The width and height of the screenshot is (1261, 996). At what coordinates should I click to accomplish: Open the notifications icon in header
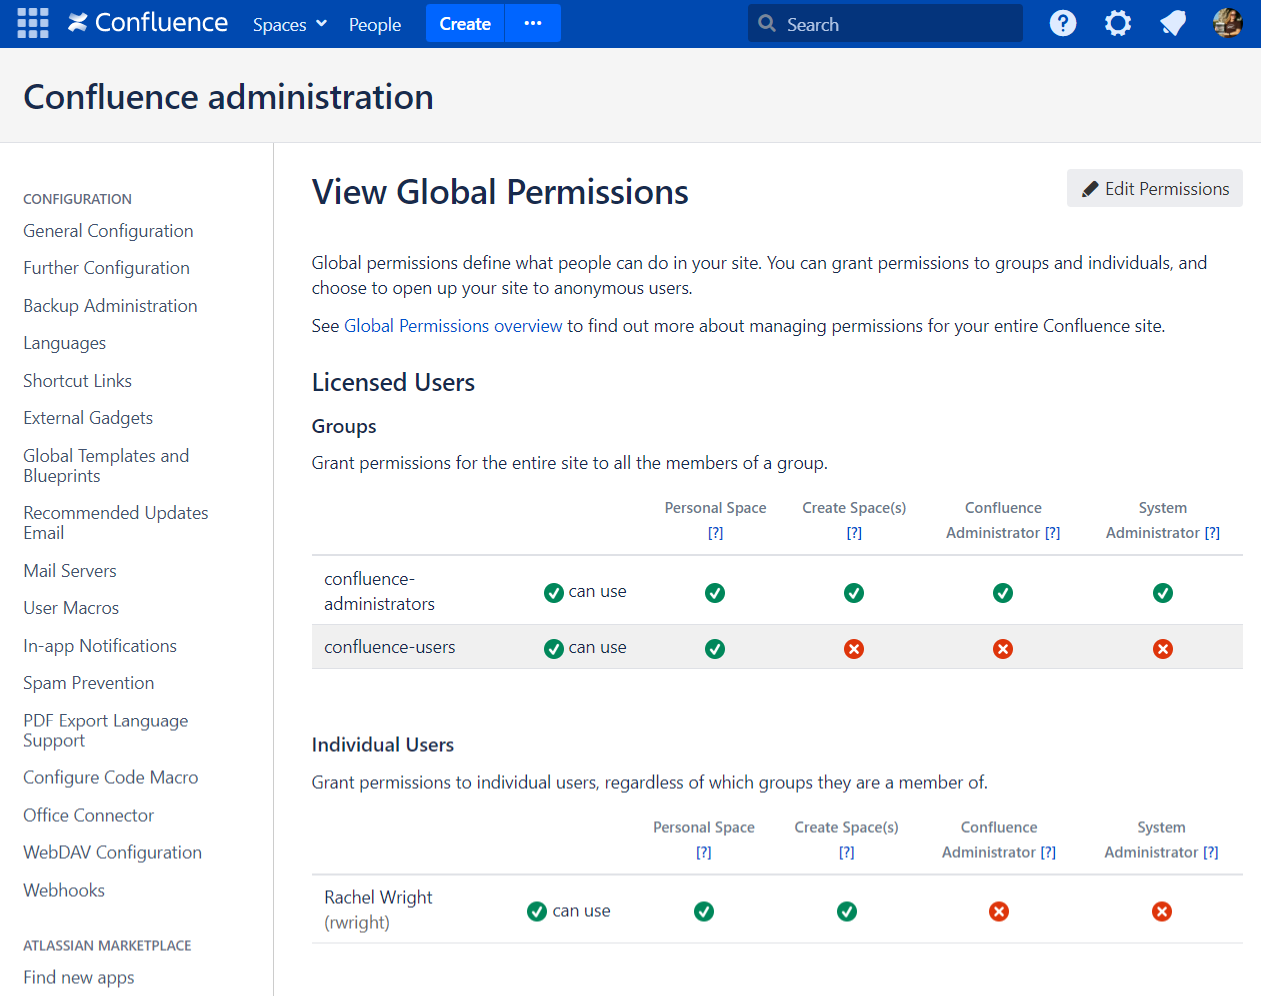(1172, 23)
